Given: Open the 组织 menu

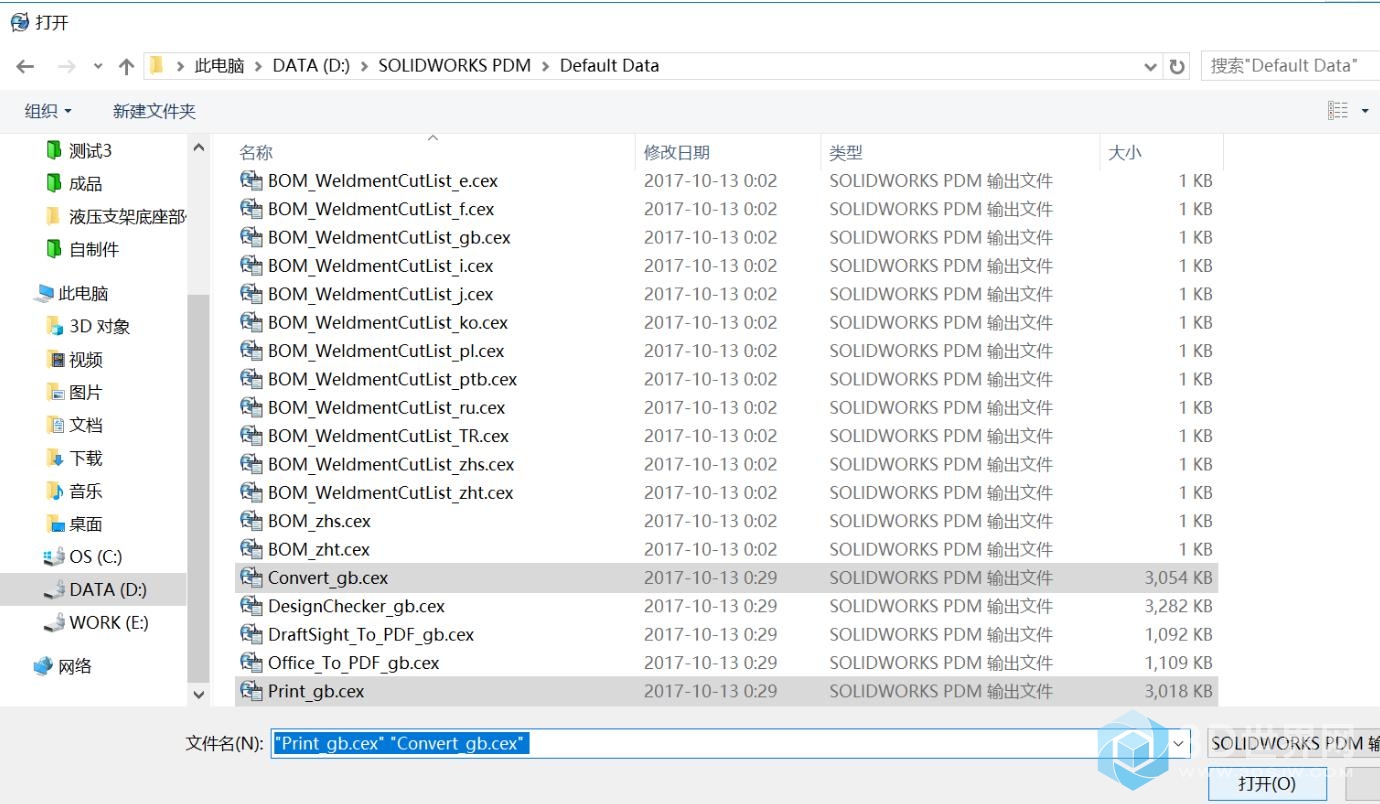Looking at the screenshot, I should pos(48,111).
